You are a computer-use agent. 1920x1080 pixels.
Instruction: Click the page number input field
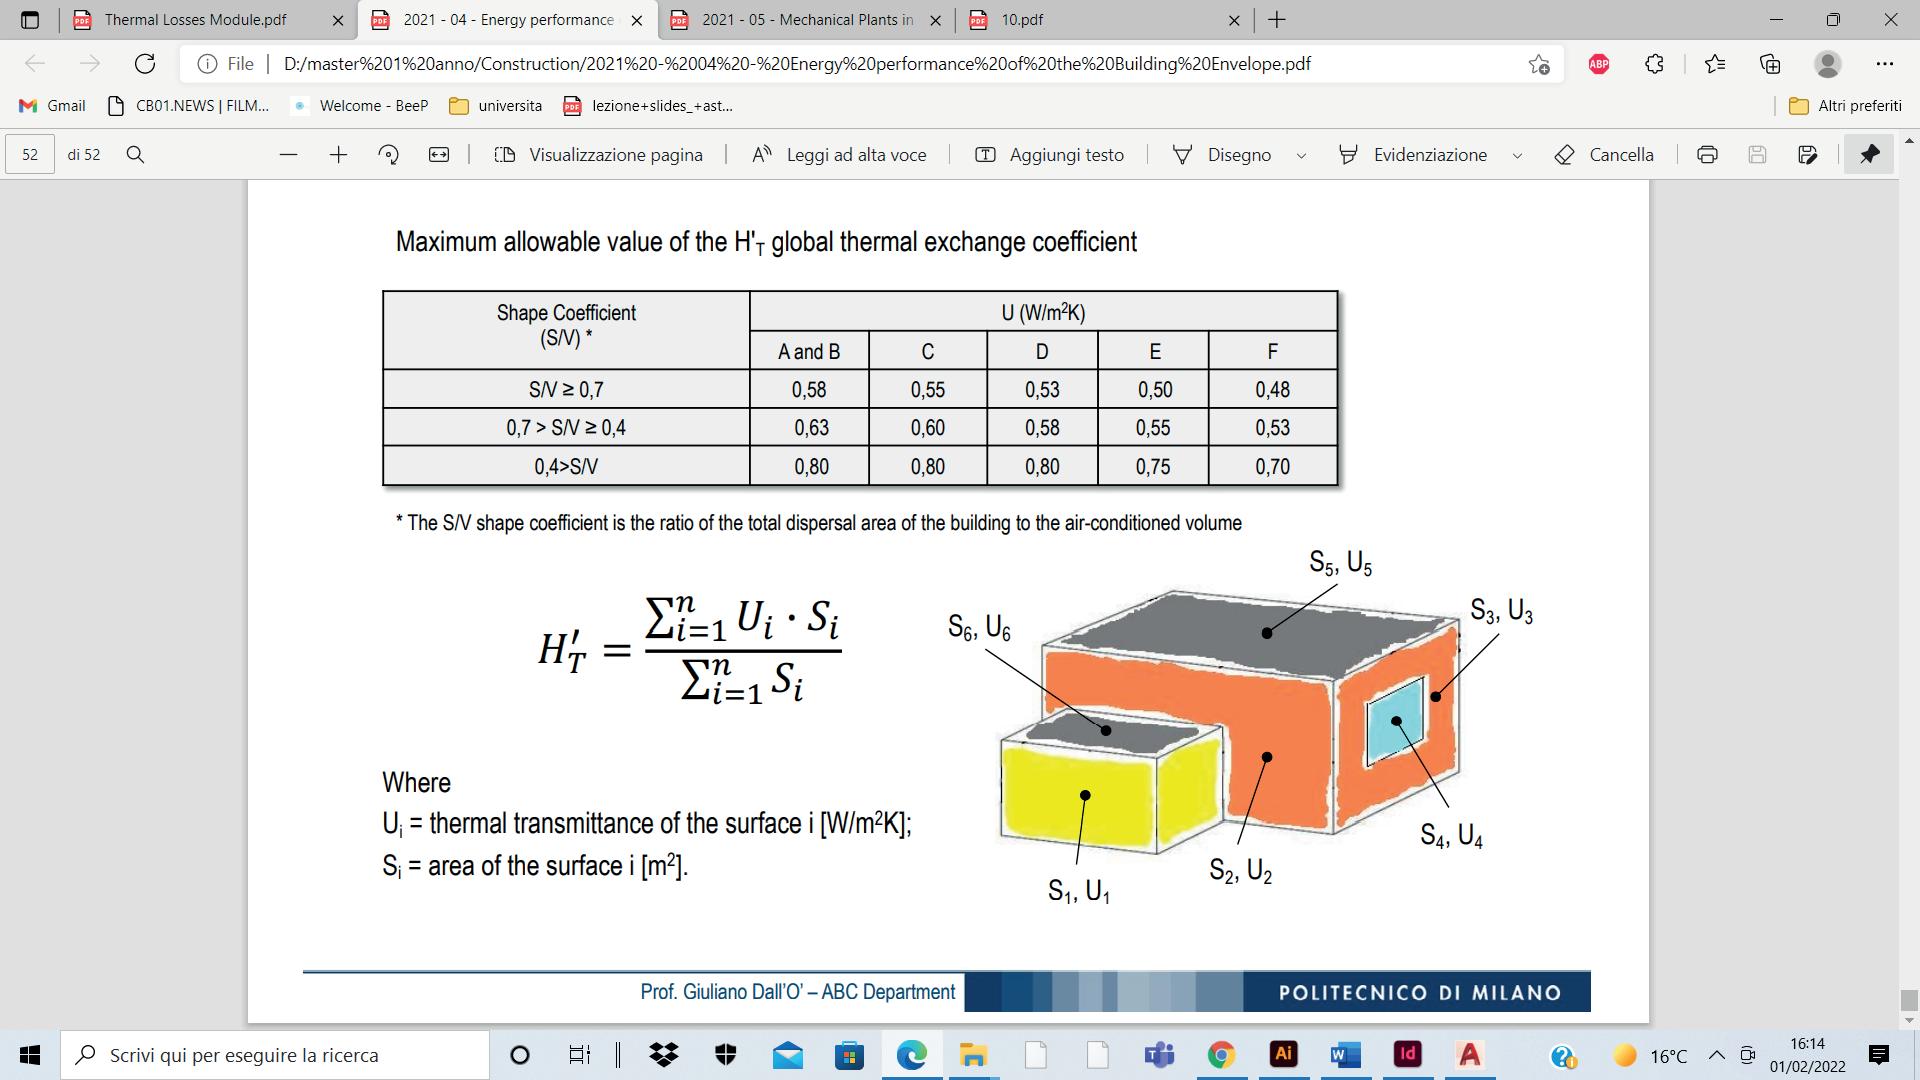click(x=30, y=155)
